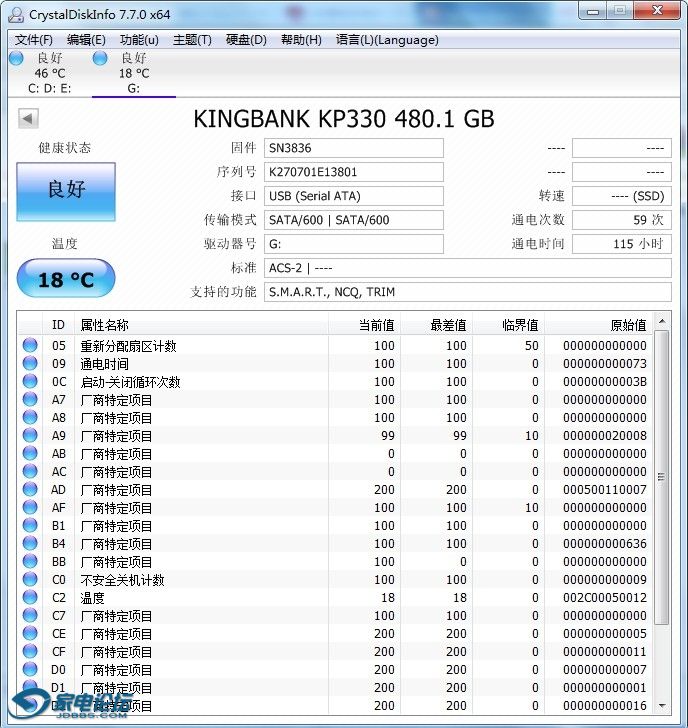Click the firmware field SN3836

coord(354,148)
